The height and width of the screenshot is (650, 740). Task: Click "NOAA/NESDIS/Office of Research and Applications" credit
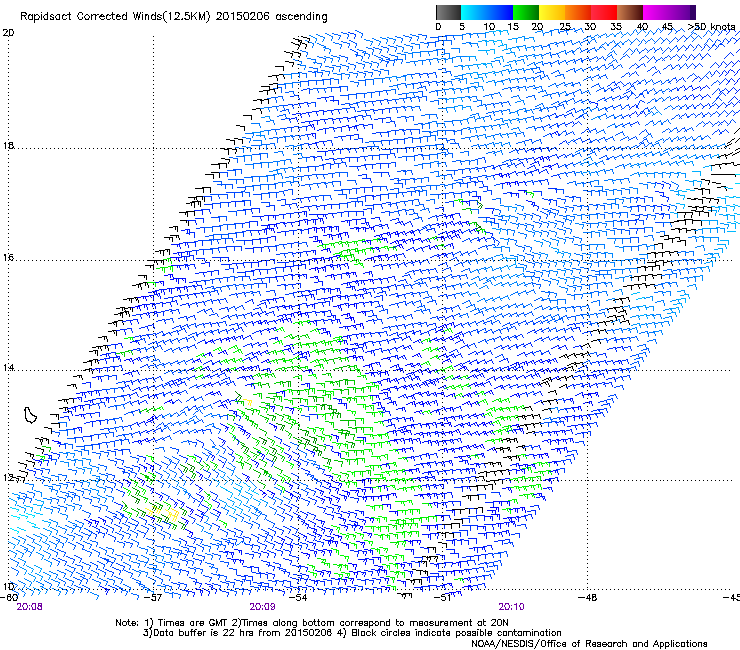(x=589, y=644)
